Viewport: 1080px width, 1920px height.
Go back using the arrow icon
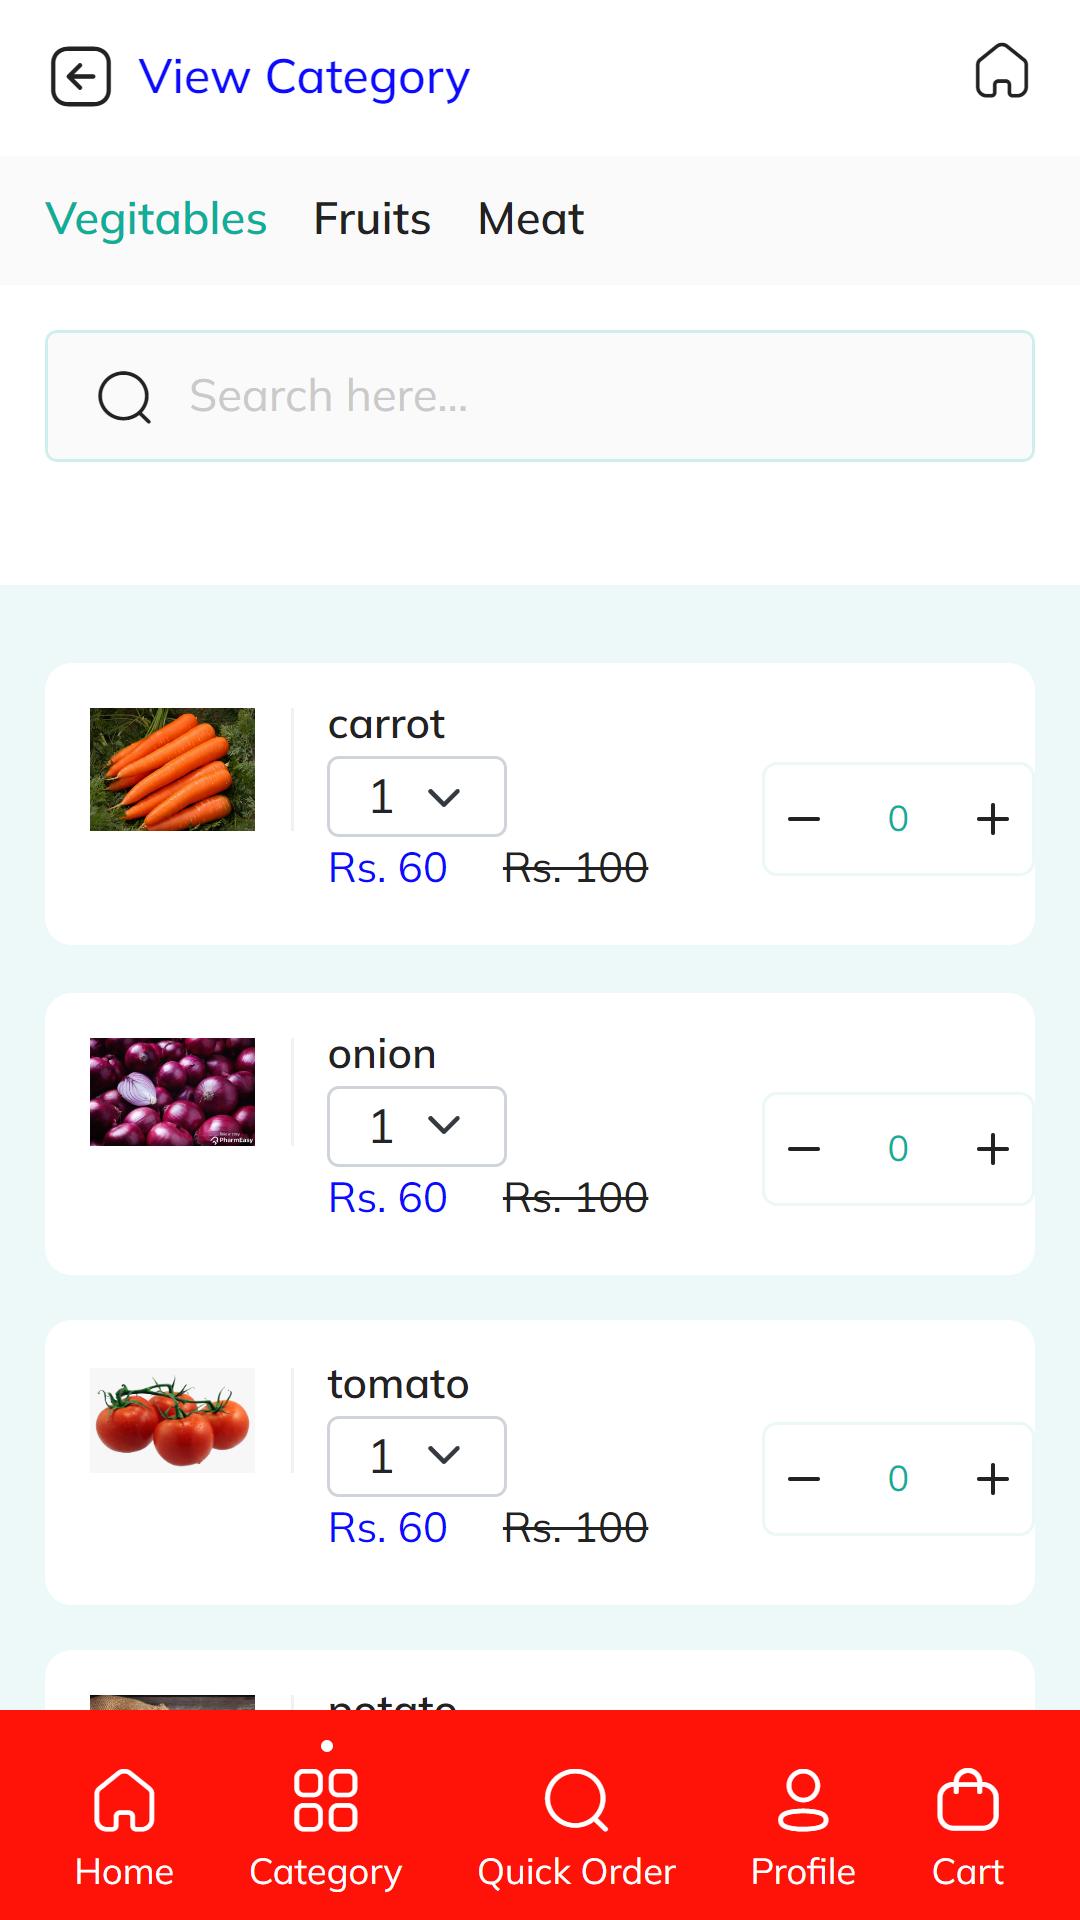click(x=81, y=77)
